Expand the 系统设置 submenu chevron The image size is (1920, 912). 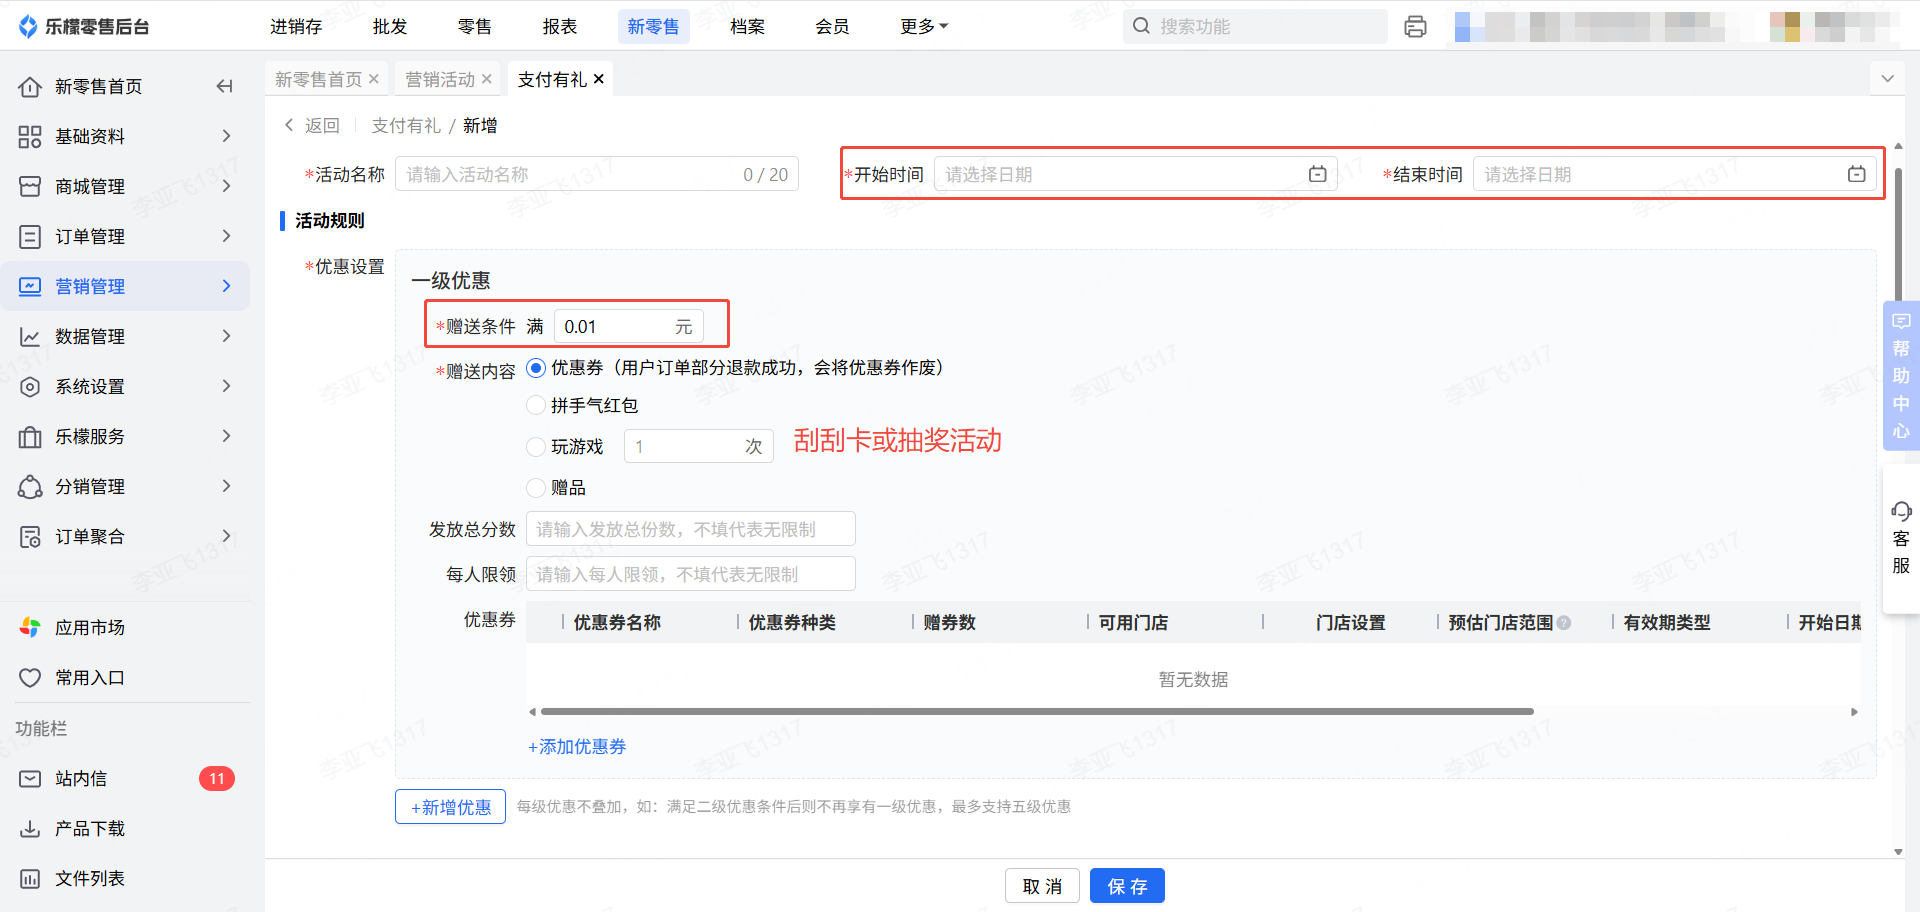pos(226,386)
